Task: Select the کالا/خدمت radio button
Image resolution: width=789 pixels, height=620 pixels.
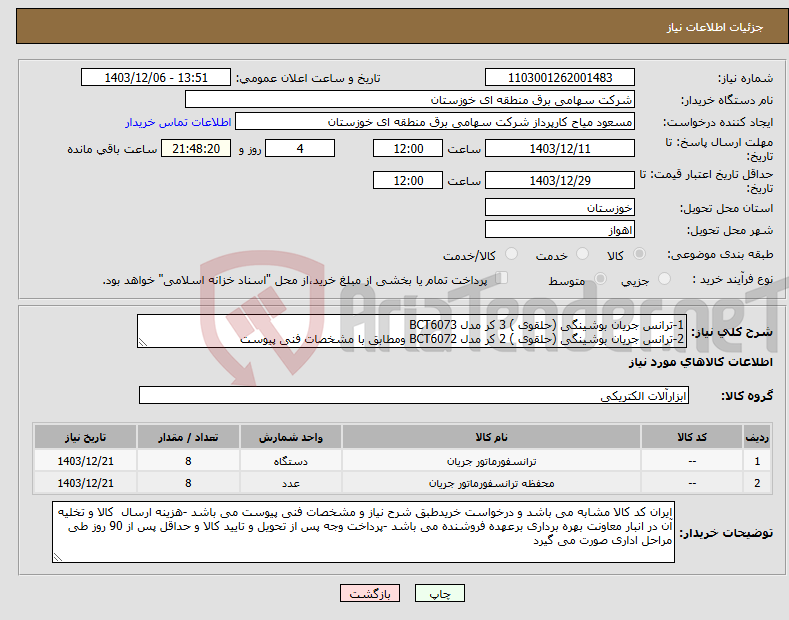Action: coord(511,254)
